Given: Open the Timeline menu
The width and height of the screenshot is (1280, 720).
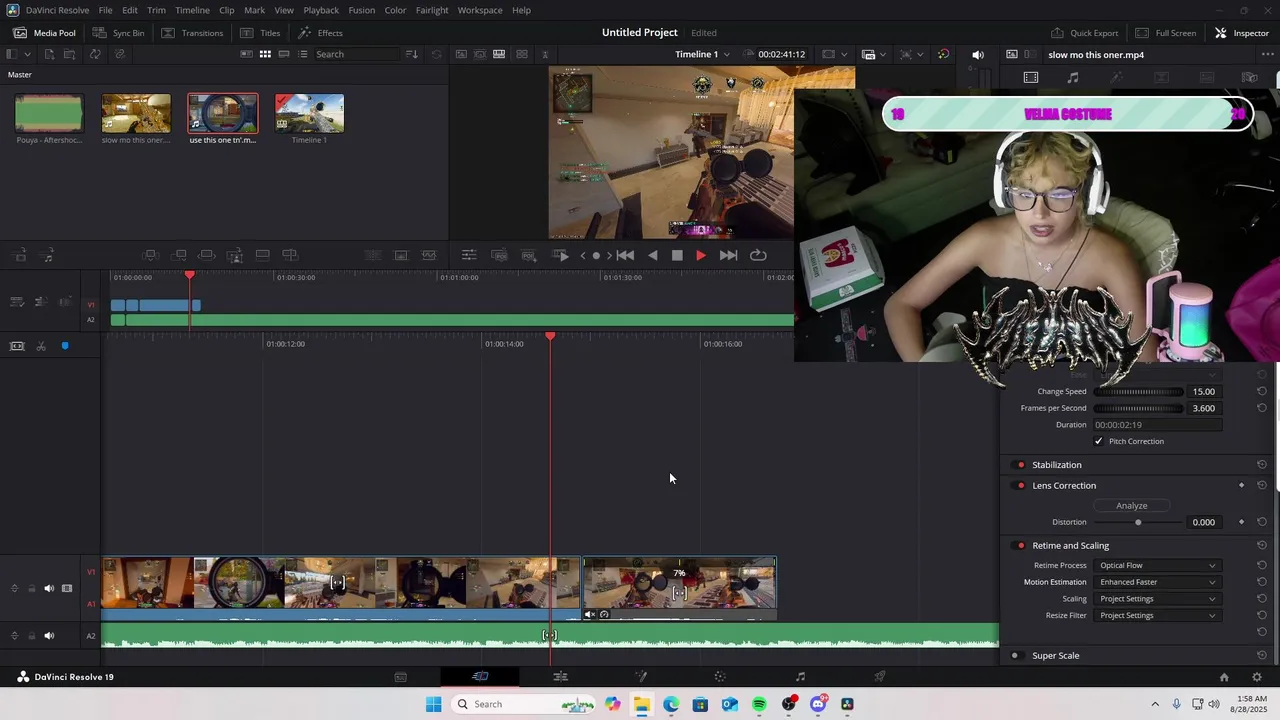Looking at the screenshot, I should (x=192, y=10).
